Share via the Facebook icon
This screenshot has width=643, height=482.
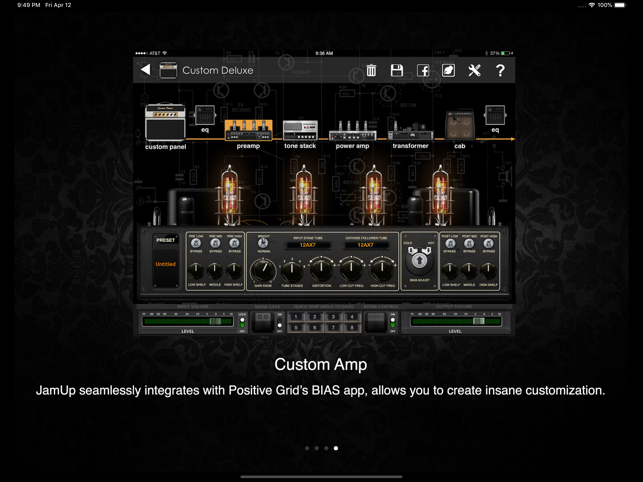pos(423,71)
